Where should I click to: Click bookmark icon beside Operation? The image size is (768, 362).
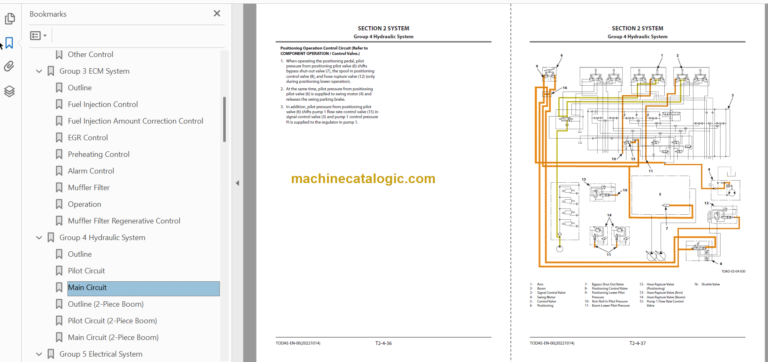pos(59,204)
